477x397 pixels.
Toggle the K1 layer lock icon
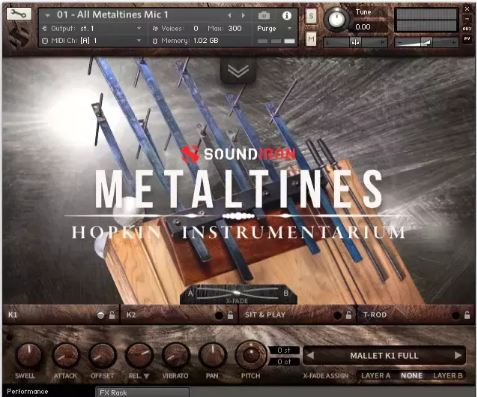pos(112,315)
